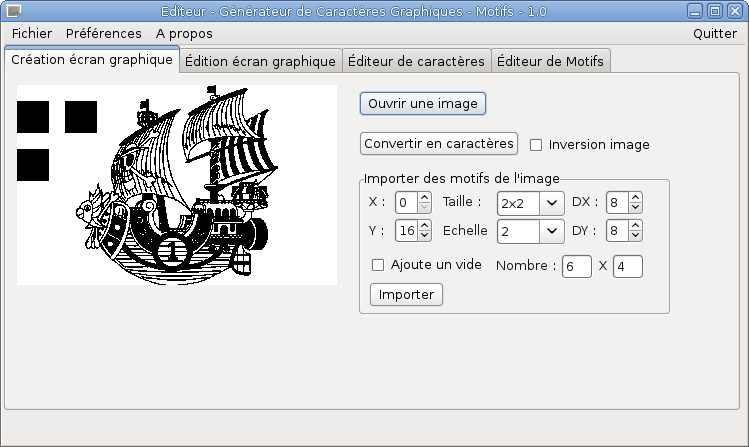Click Convertir en caractères button
The width and height of the screenshot is (749, 447).
(439, 144)
